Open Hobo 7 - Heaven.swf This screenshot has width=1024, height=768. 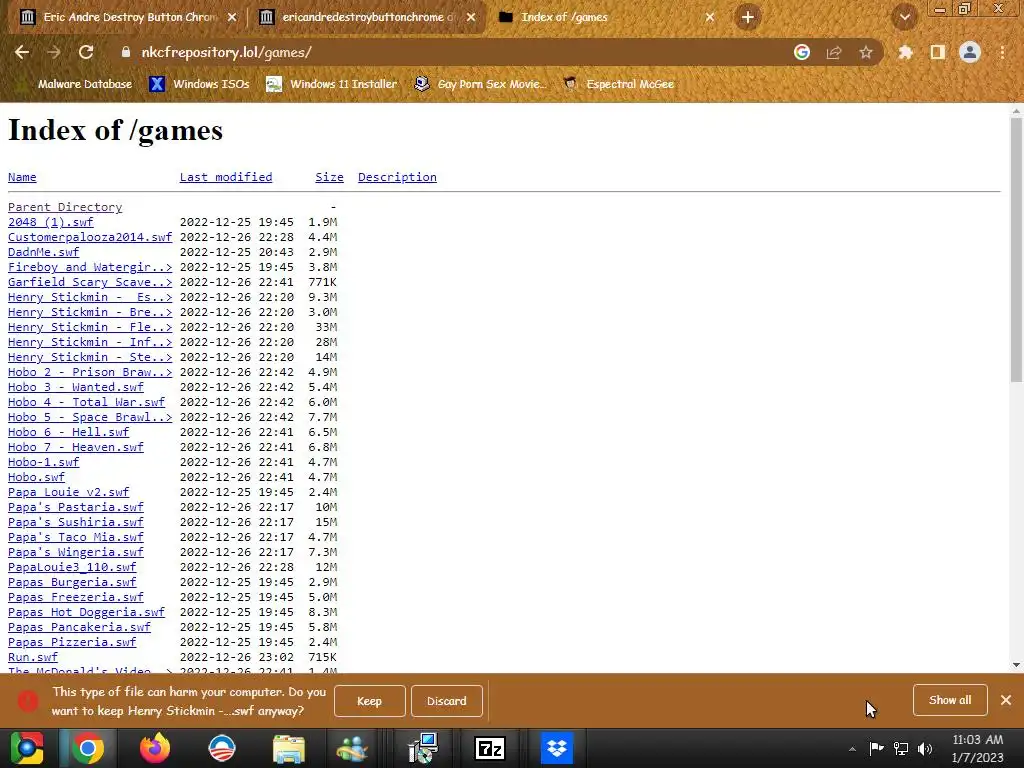[x=76, y=447]
